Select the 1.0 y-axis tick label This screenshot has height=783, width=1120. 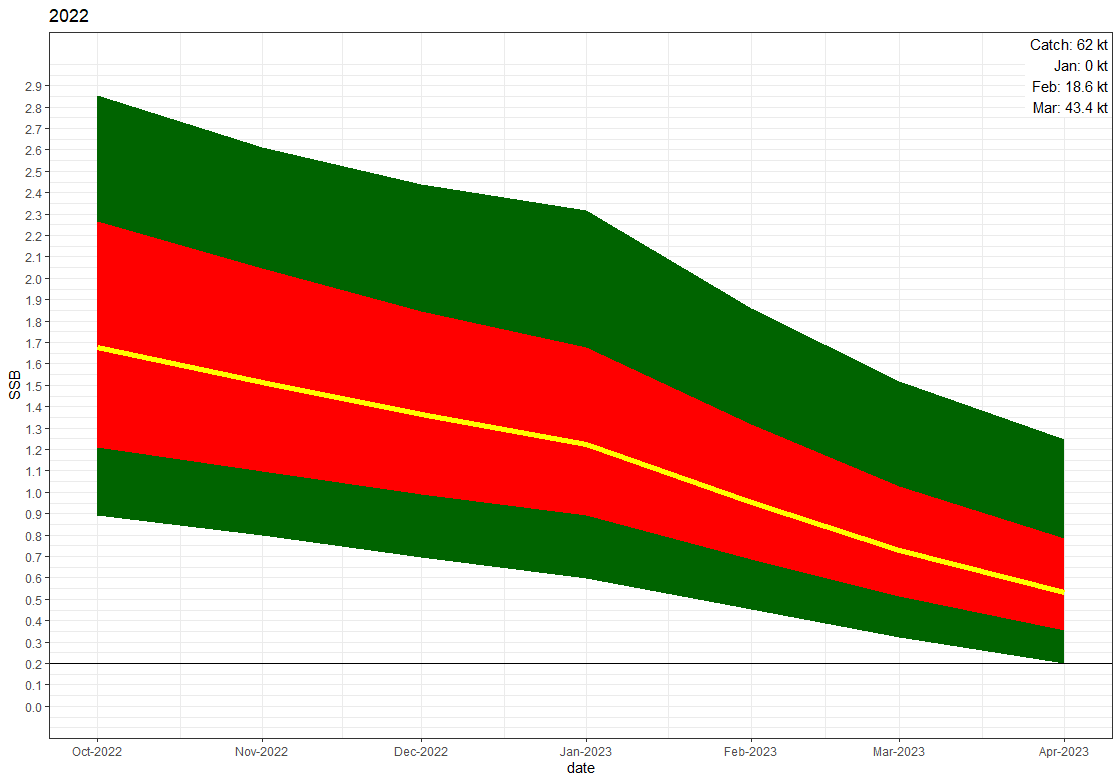pos(33,493)
